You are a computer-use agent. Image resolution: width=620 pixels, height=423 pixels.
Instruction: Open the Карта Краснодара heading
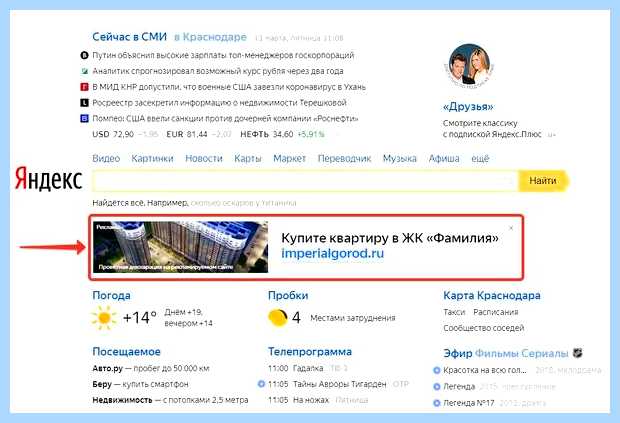coord(492,296)
